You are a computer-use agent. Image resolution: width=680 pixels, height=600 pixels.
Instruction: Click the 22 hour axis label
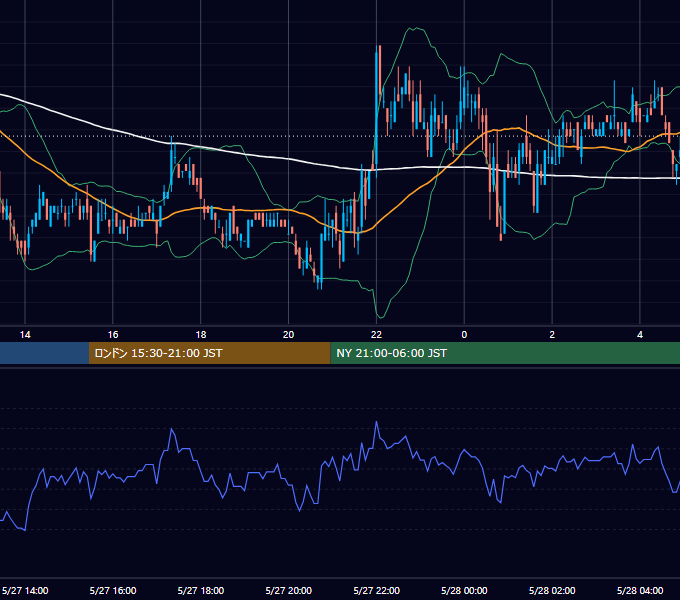376,335
